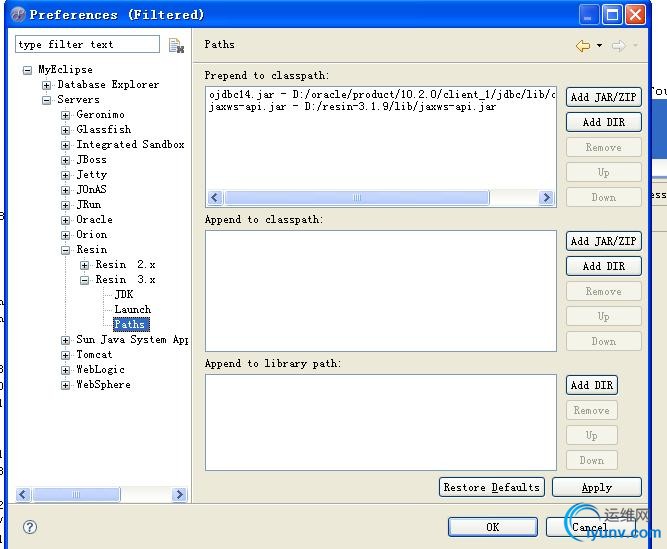Select the Paths tree item
667x549 pixels.
[x=131, y=324]
